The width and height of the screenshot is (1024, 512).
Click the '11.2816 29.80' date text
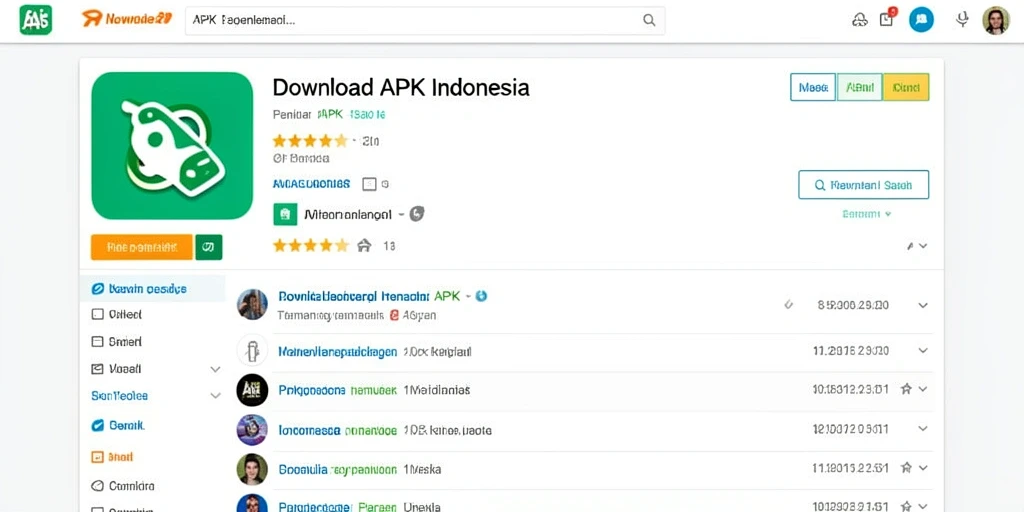851,351
